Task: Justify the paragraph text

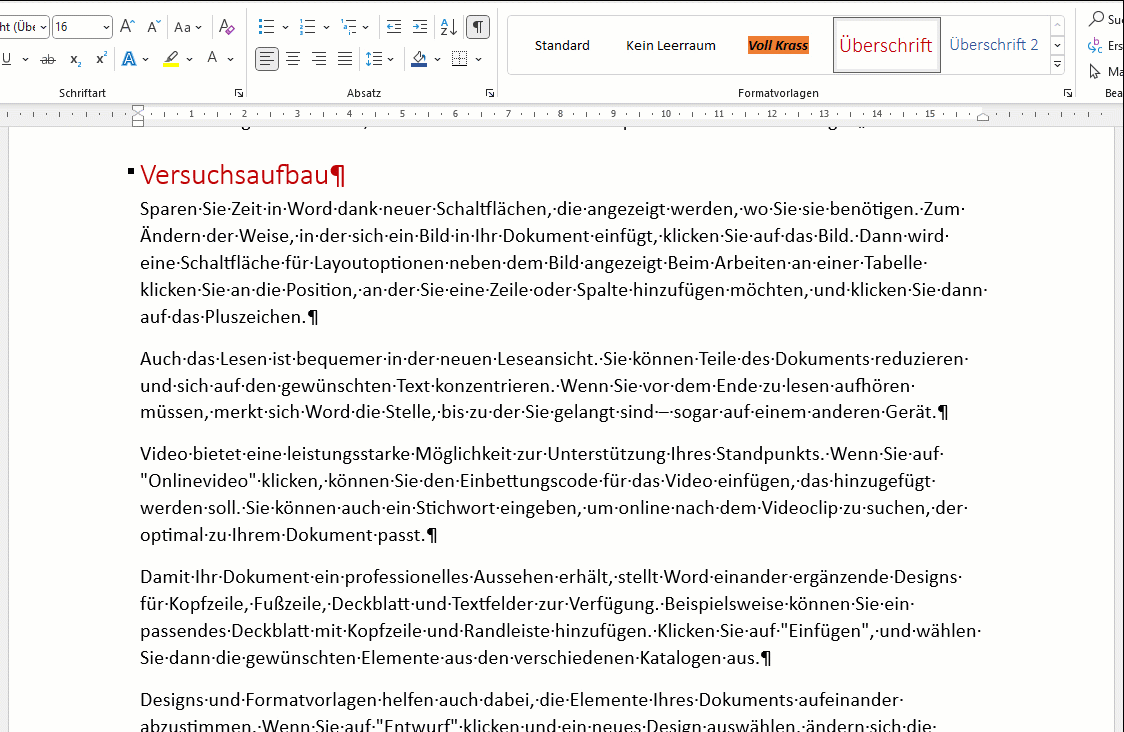Action: pos(345,59)
